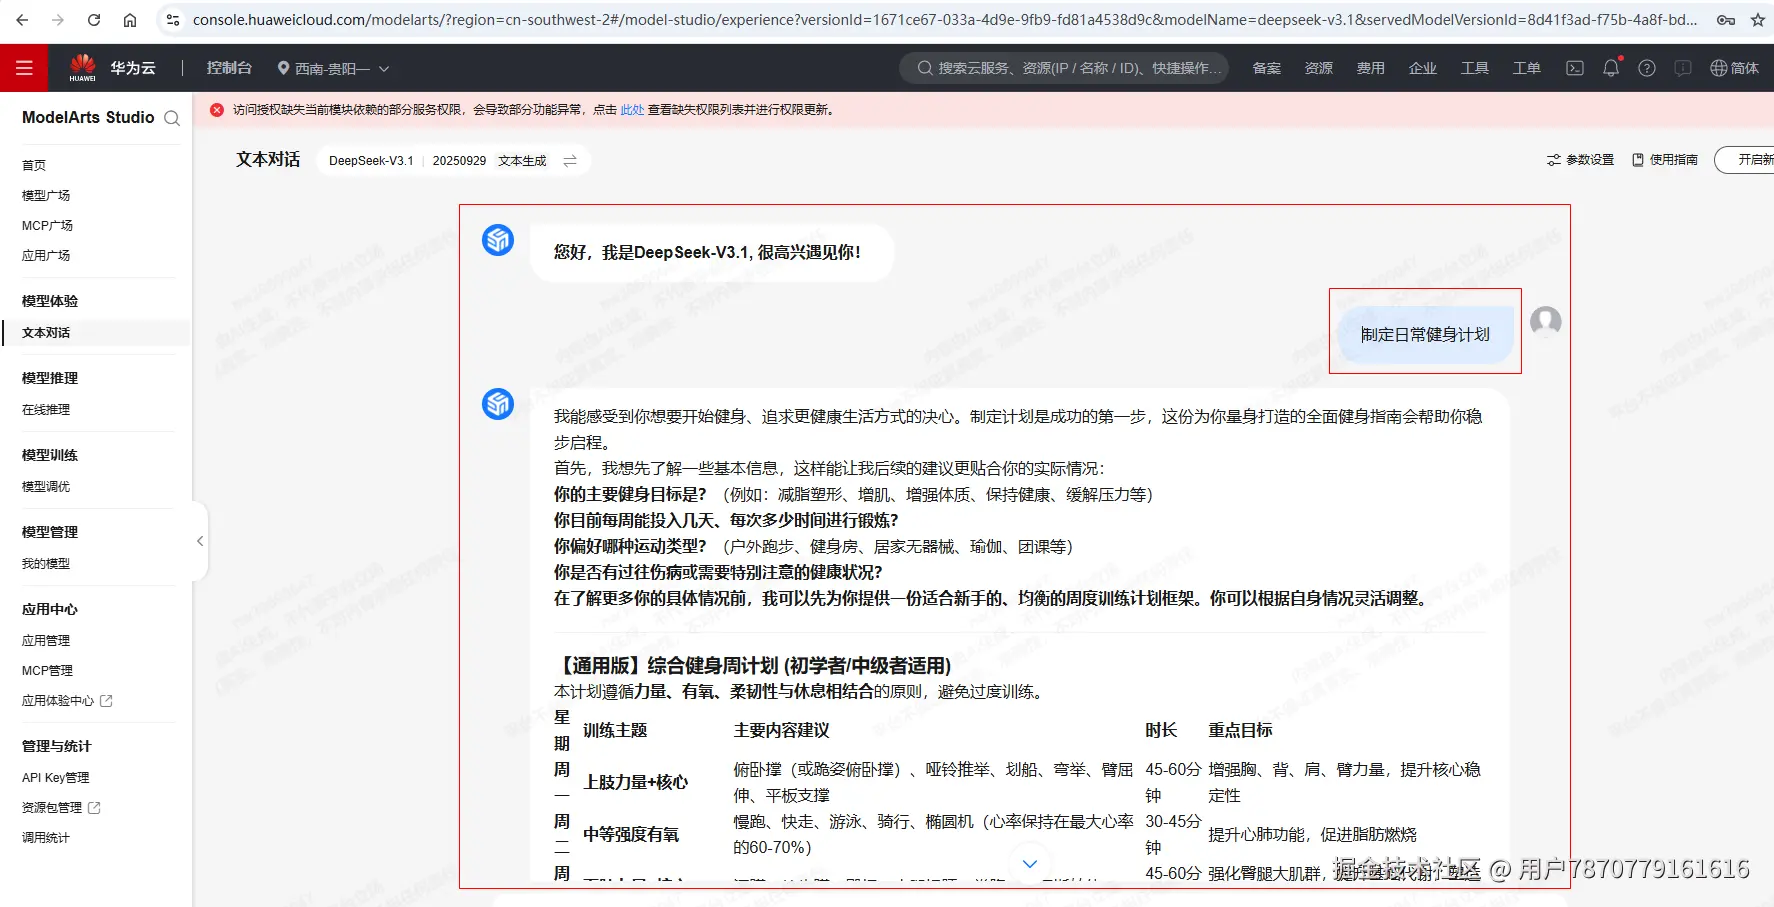Reload the current page
Viewport: 1774px width, 907px height.
click(94, 20)
